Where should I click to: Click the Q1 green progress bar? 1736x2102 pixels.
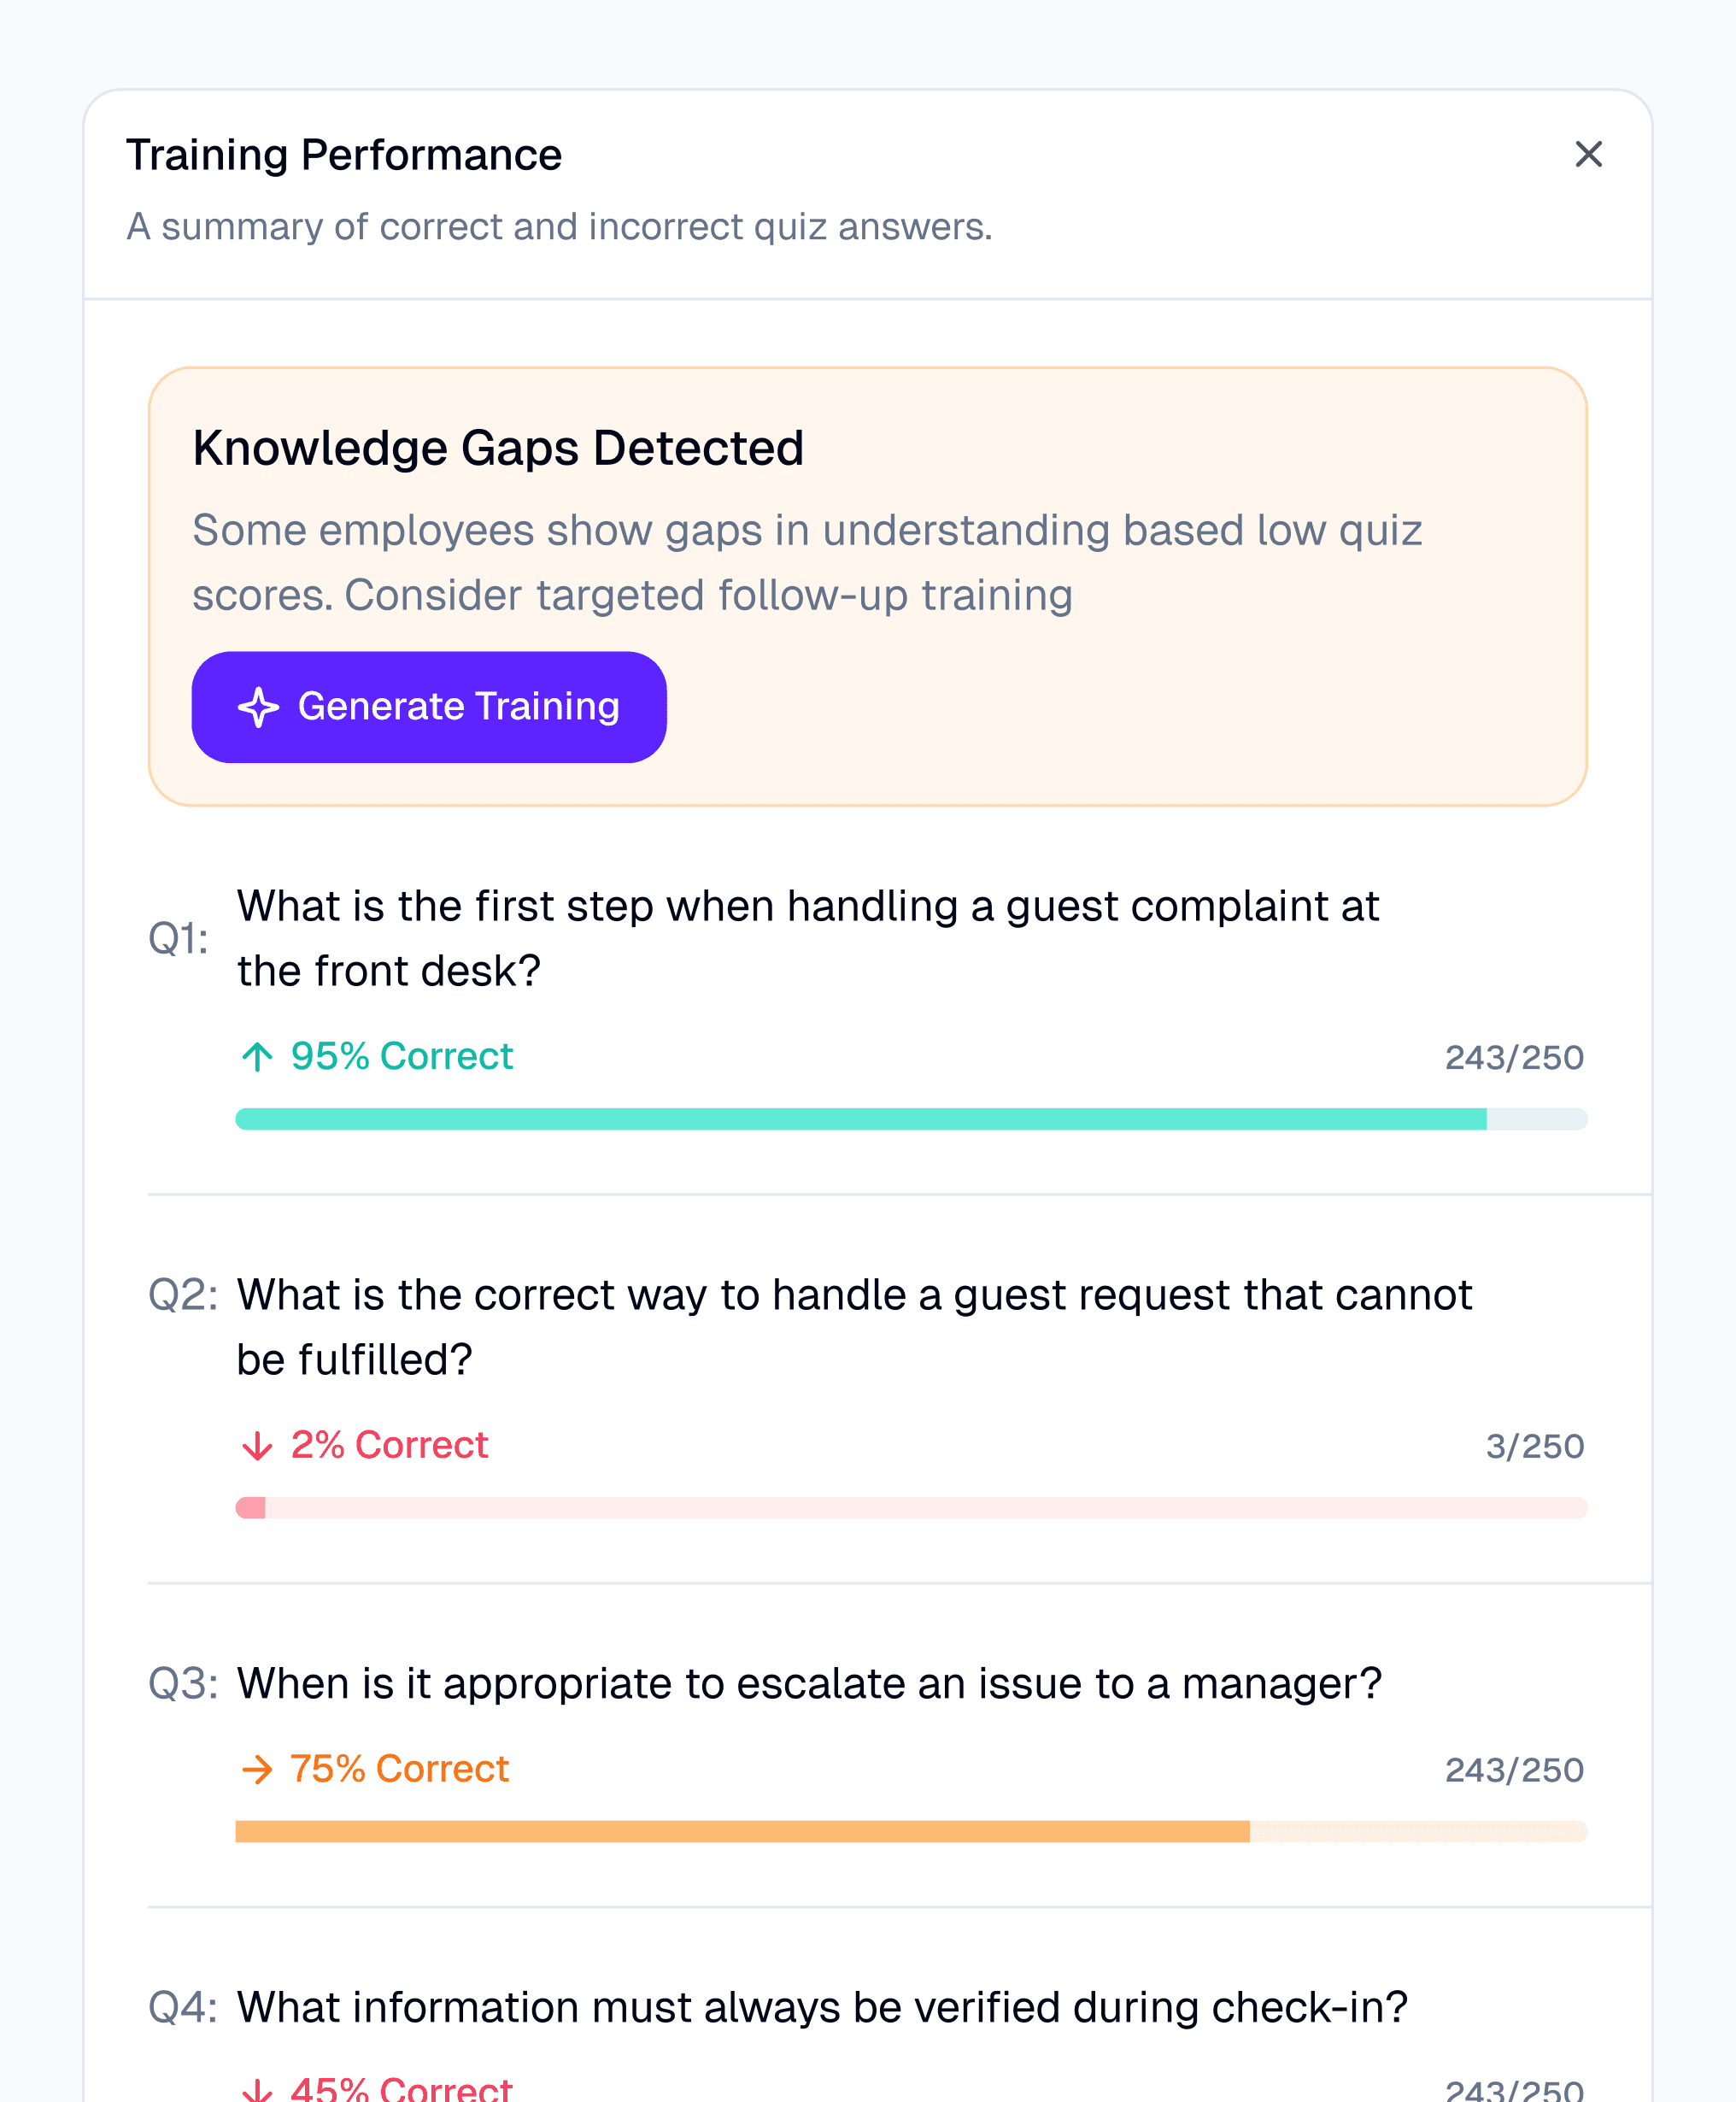[x=911, y=1119]
